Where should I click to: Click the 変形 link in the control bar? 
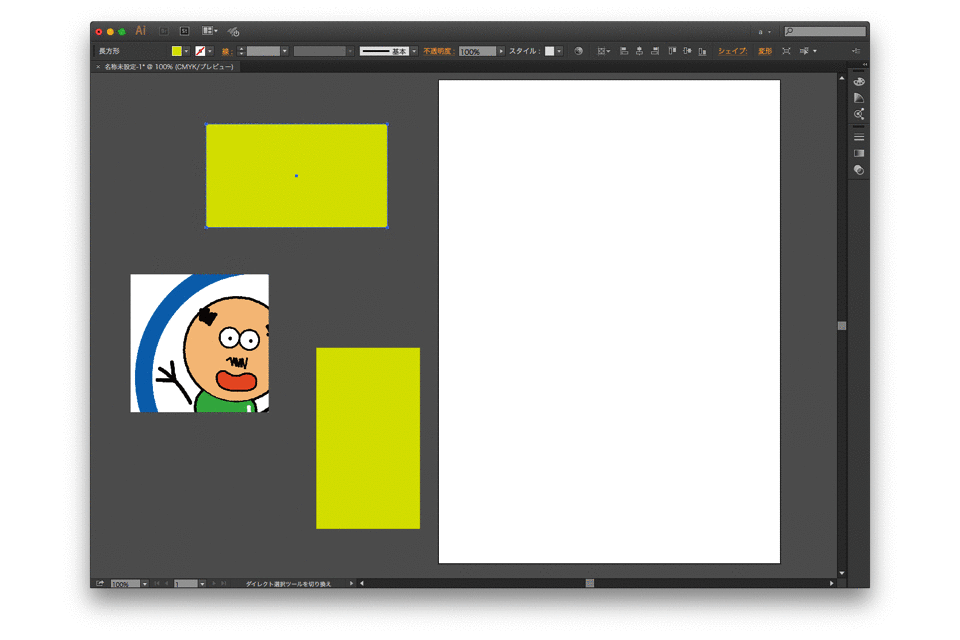click(x=763, y=51)
